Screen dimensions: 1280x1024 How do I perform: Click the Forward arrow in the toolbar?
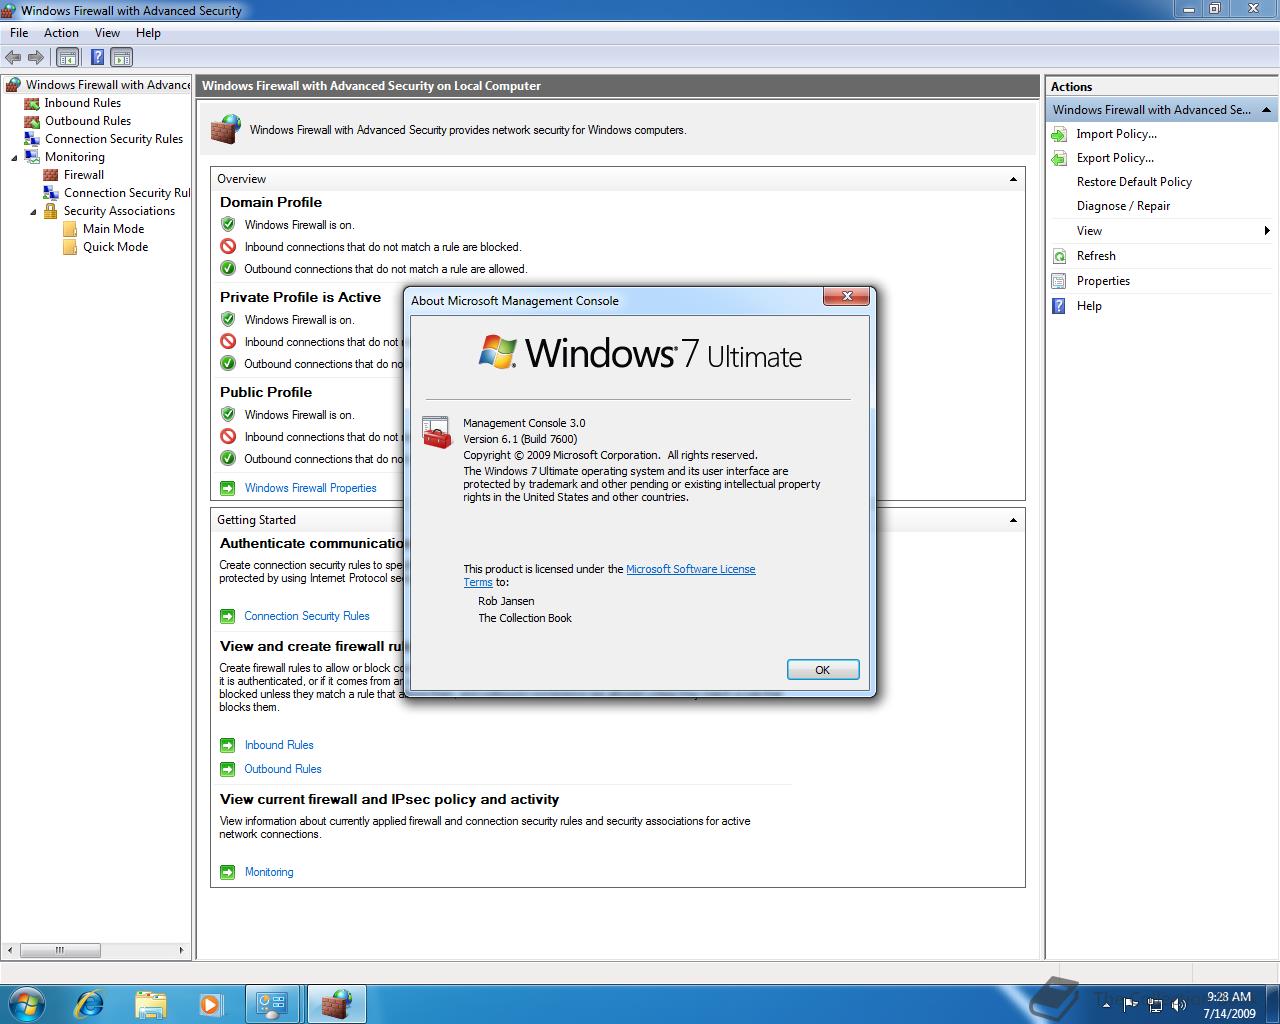[x=36, y=58]
